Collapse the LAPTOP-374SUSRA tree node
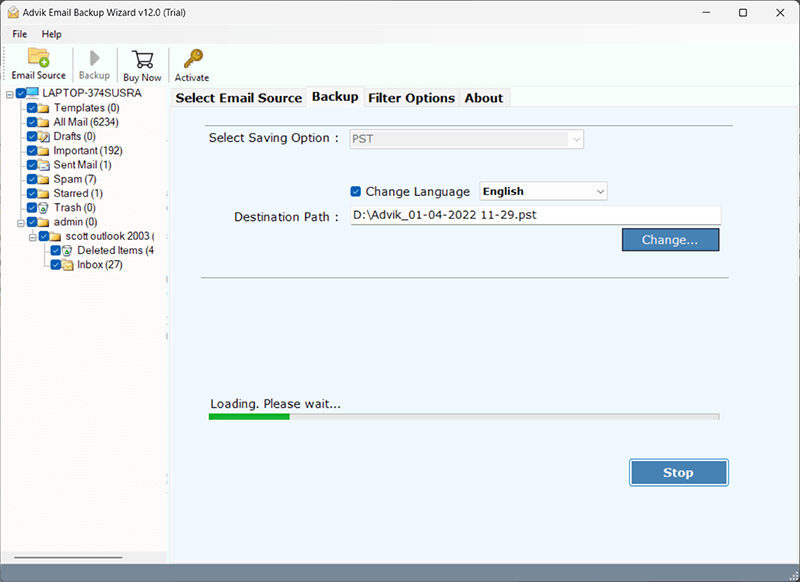The width and height of the screenshot is (800, 582). (10, 94)
